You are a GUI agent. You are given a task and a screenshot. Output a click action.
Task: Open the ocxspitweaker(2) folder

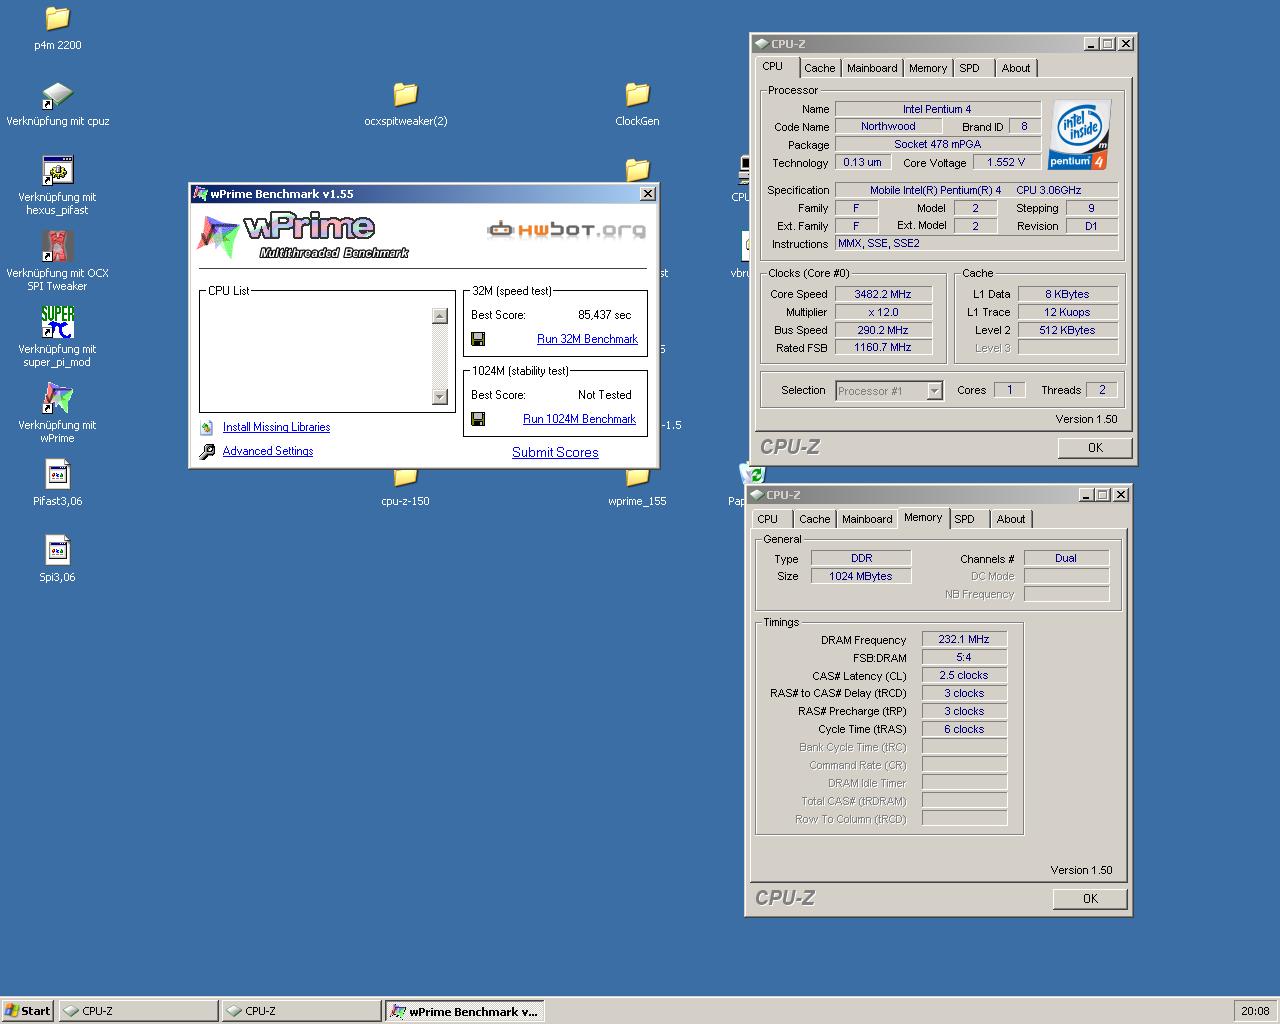point(405,95)
